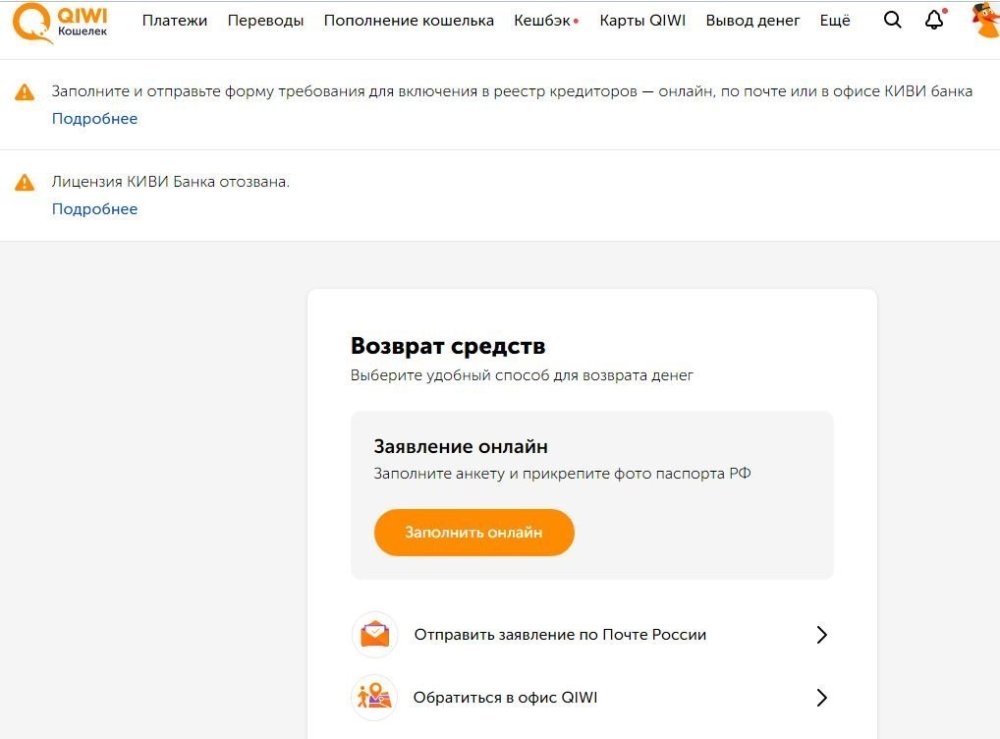
Task: Select Пополнение кошелька in navigation
Action: [408, 21]
